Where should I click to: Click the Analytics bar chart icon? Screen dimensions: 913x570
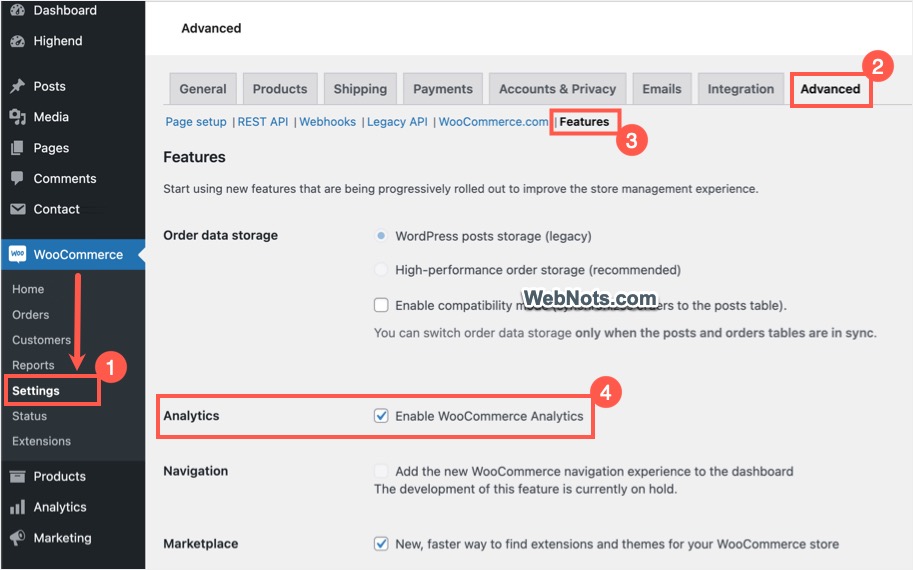coord(17,507)
